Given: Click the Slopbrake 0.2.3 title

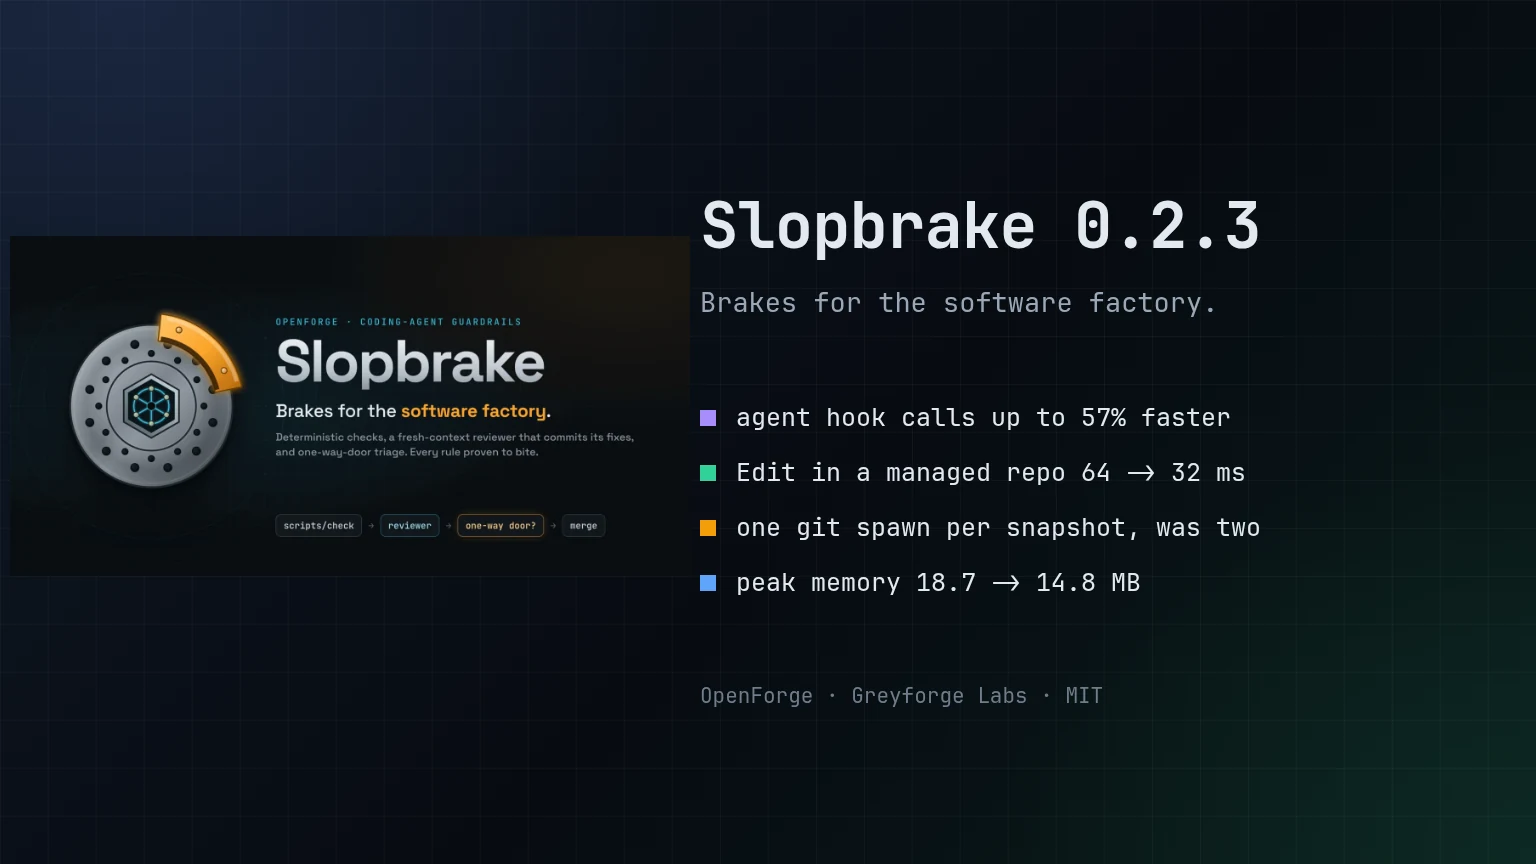Looking at the screenshot, I should 980,227.
